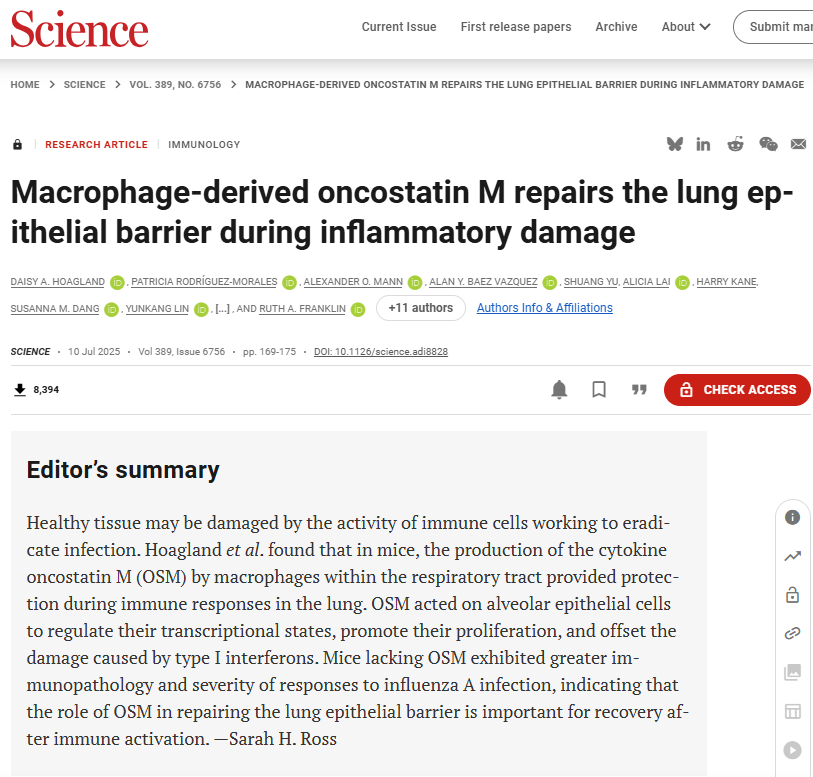The width and height of the screenshot is (813, 777).
Task: Share article on Reddit
Action: click(x=736, y=144)
